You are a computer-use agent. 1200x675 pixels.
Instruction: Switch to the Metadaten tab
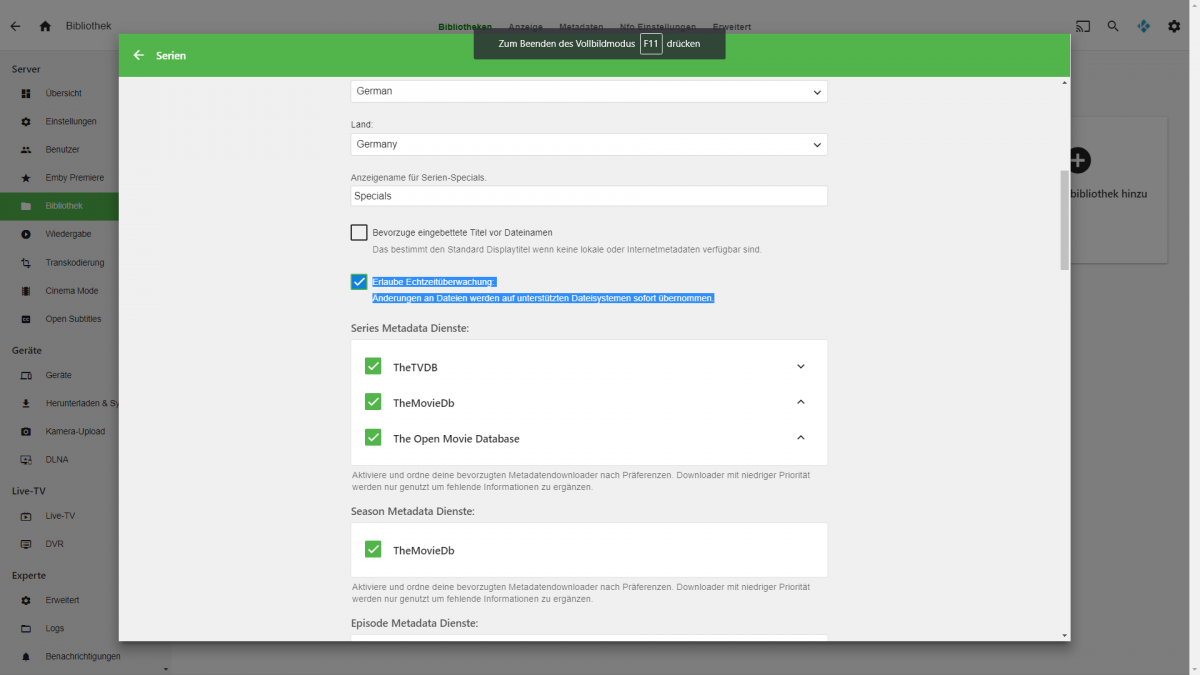580,27
